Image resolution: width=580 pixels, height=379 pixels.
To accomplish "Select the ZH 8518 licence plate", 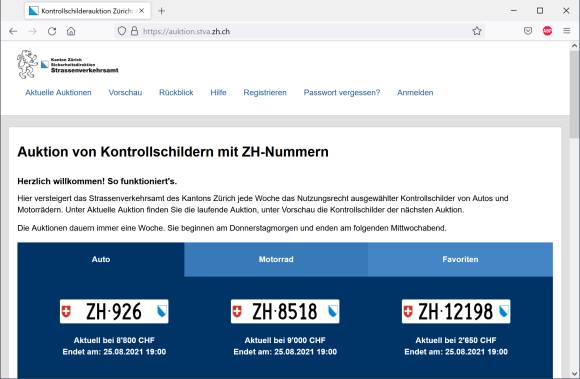I will pyautogui.click(x=285, y=311).
